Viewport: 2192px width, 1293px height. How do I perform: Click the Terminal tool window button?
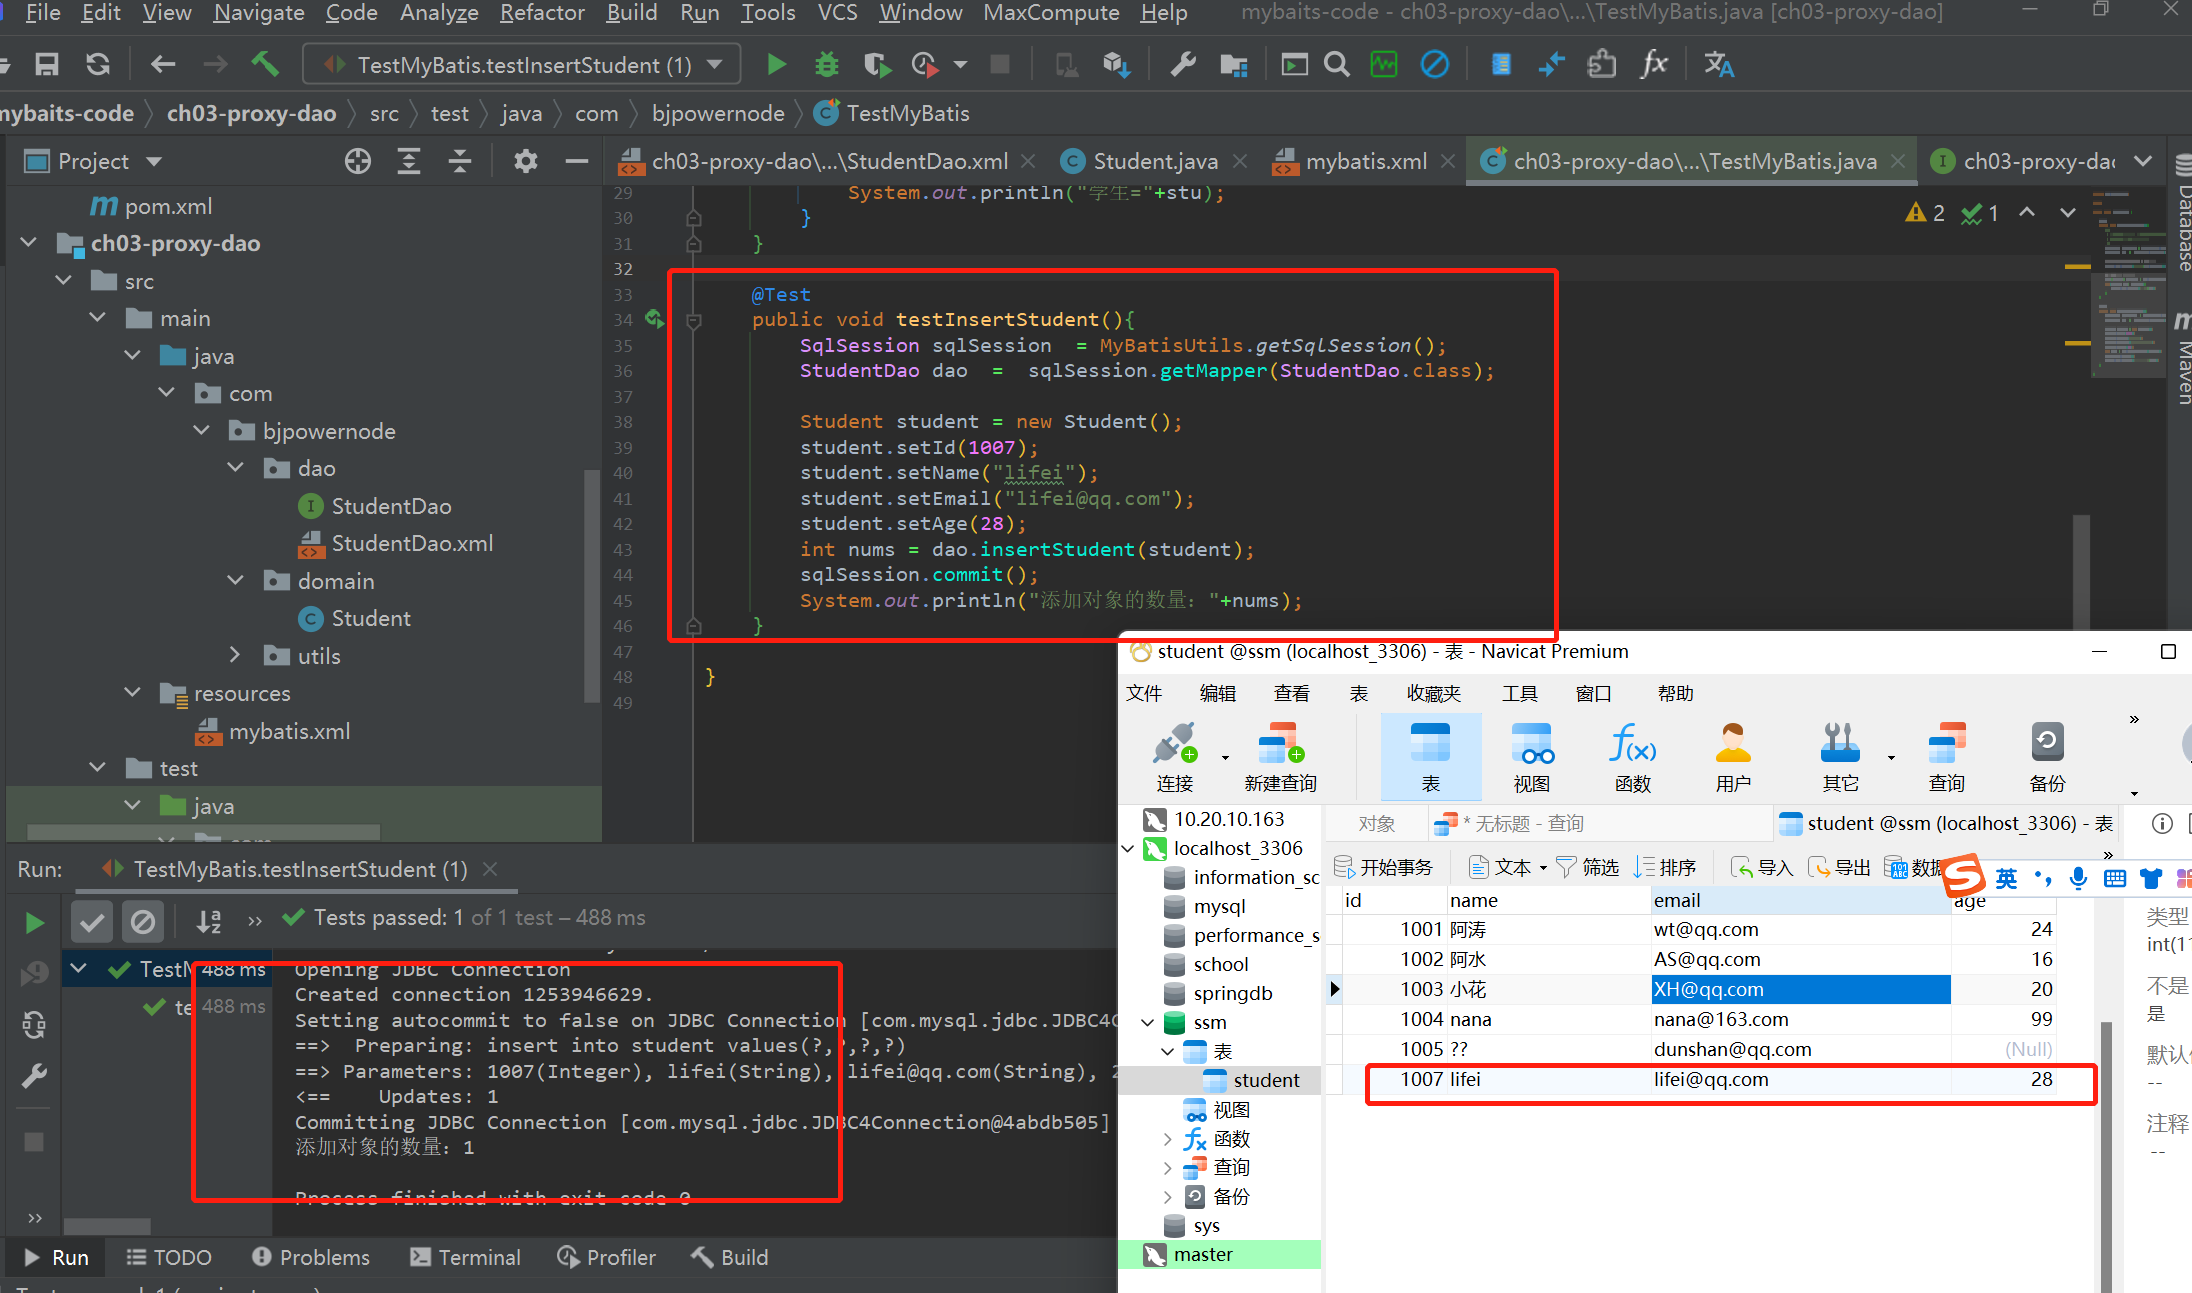tap(466, 1257)
